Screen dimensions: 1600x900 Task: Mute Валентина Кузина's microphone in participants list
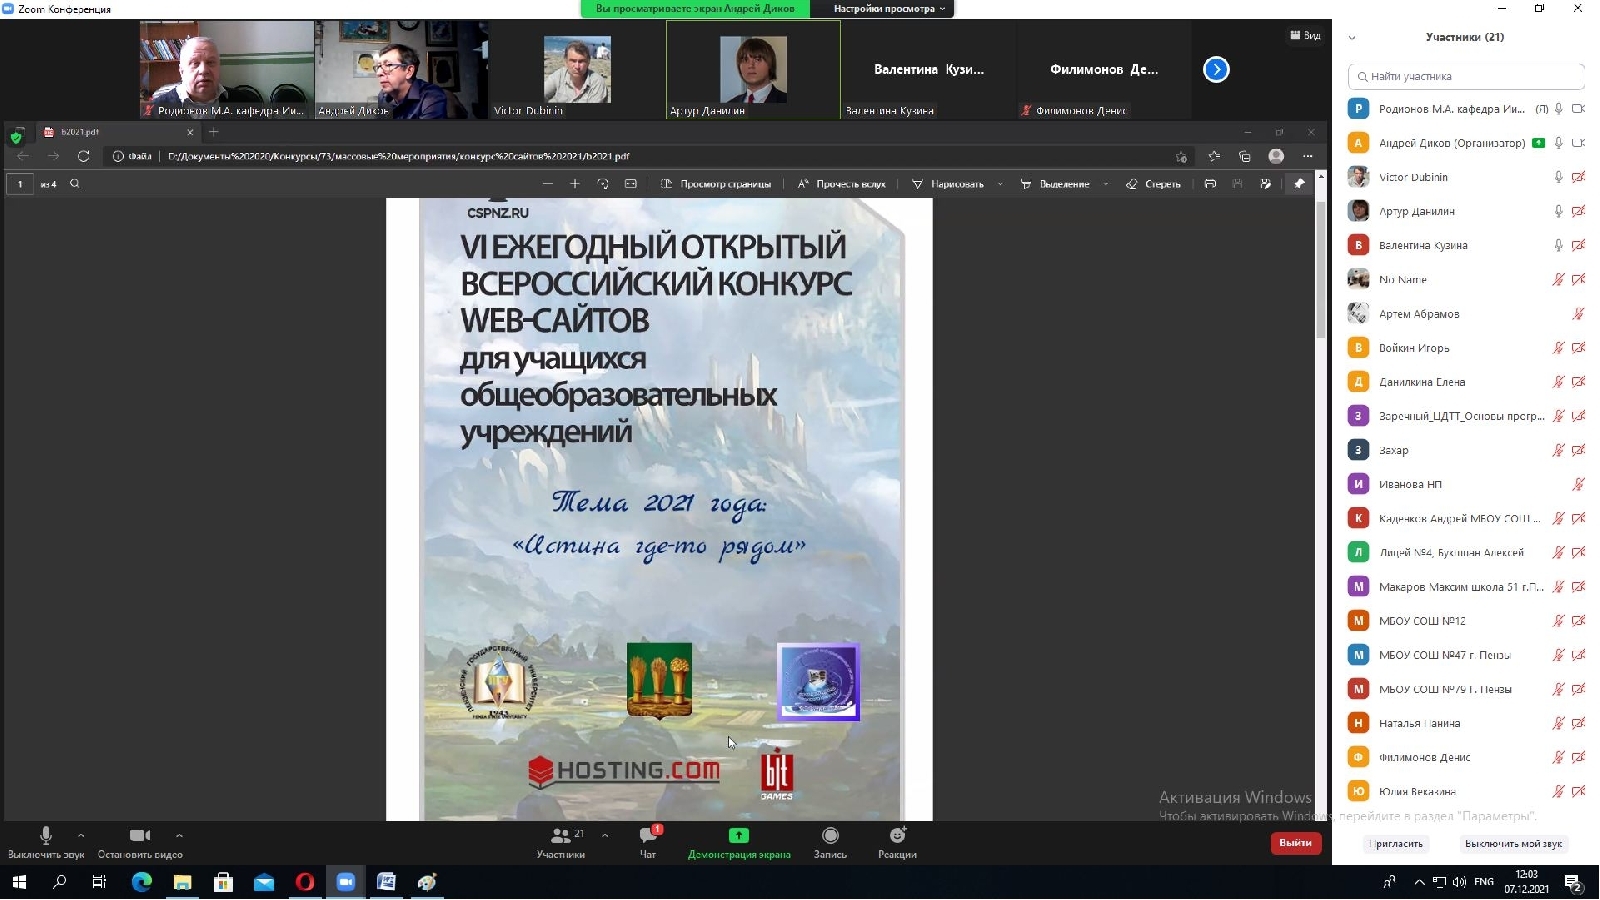[x=1556, y=245]
